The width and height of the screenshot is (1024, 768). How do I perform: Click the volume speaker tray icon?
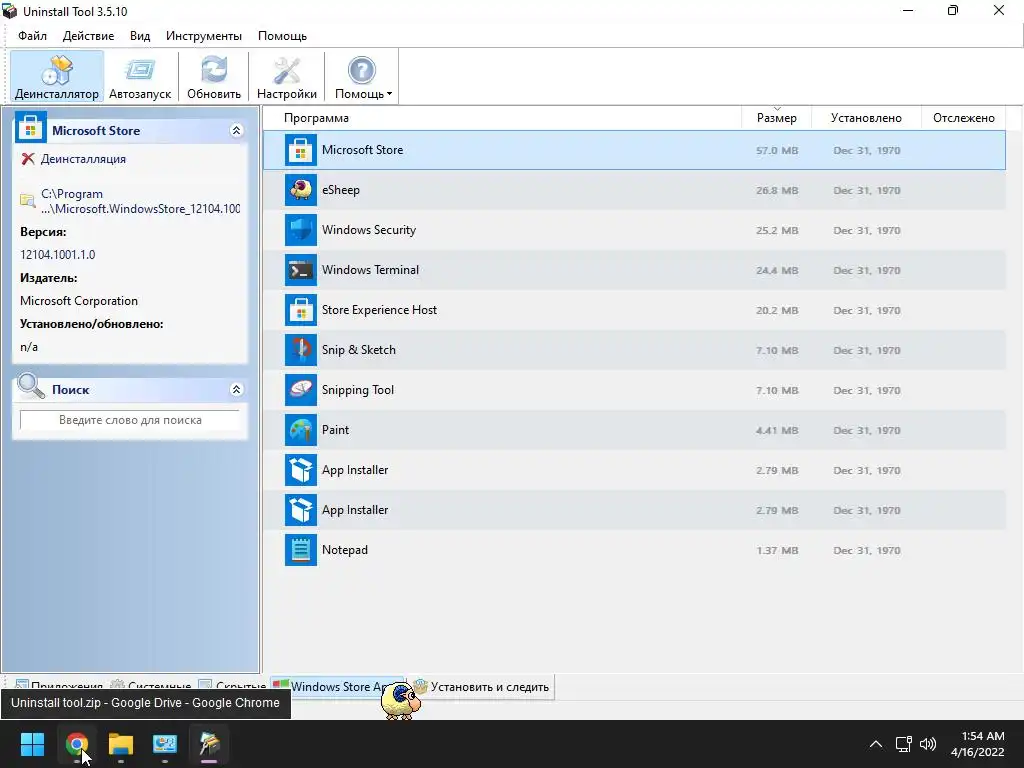coord(927,744)
